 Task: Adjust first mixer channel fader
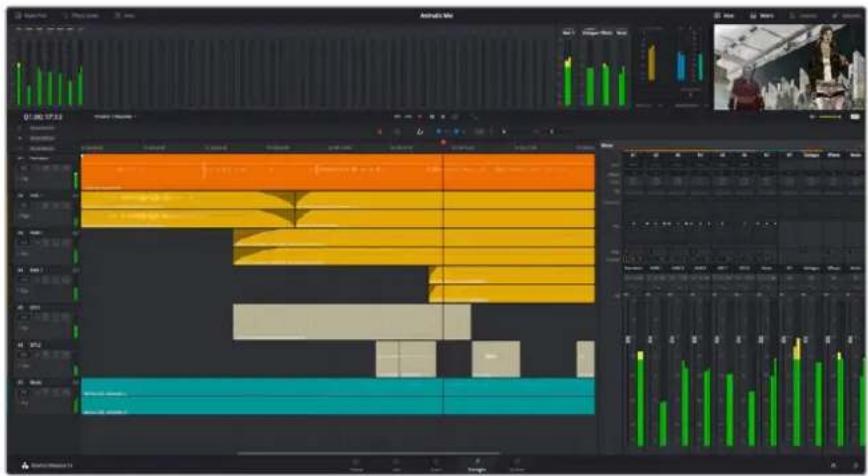coord(628,339)
